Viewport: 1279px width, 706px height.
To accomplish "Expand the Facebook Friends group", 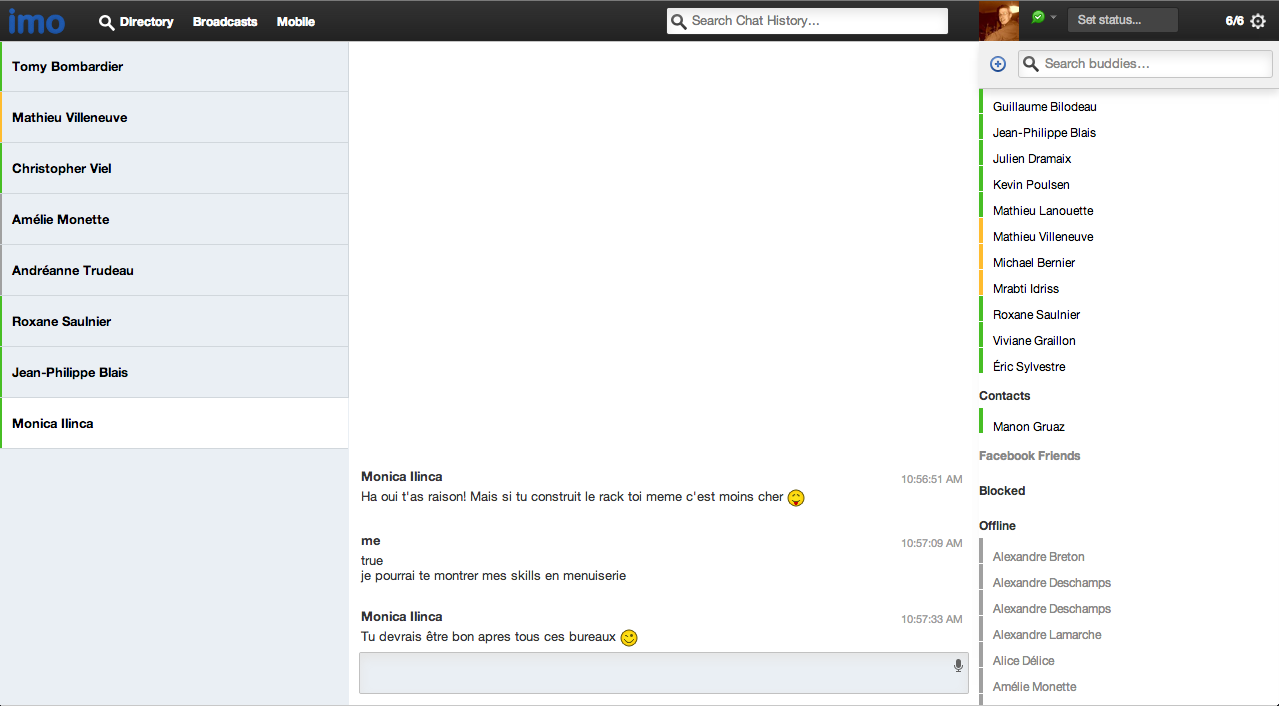I will pos(1029,456).
